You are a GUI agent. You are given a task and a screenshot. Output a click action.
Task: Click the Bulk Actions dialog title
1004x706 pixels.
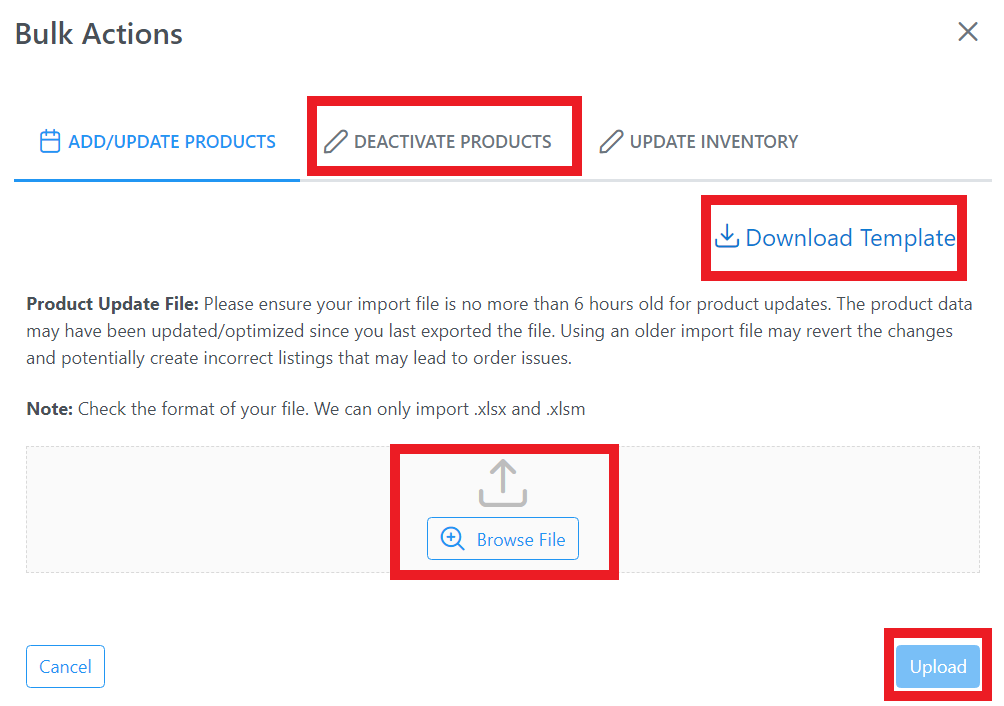(99, 34)
